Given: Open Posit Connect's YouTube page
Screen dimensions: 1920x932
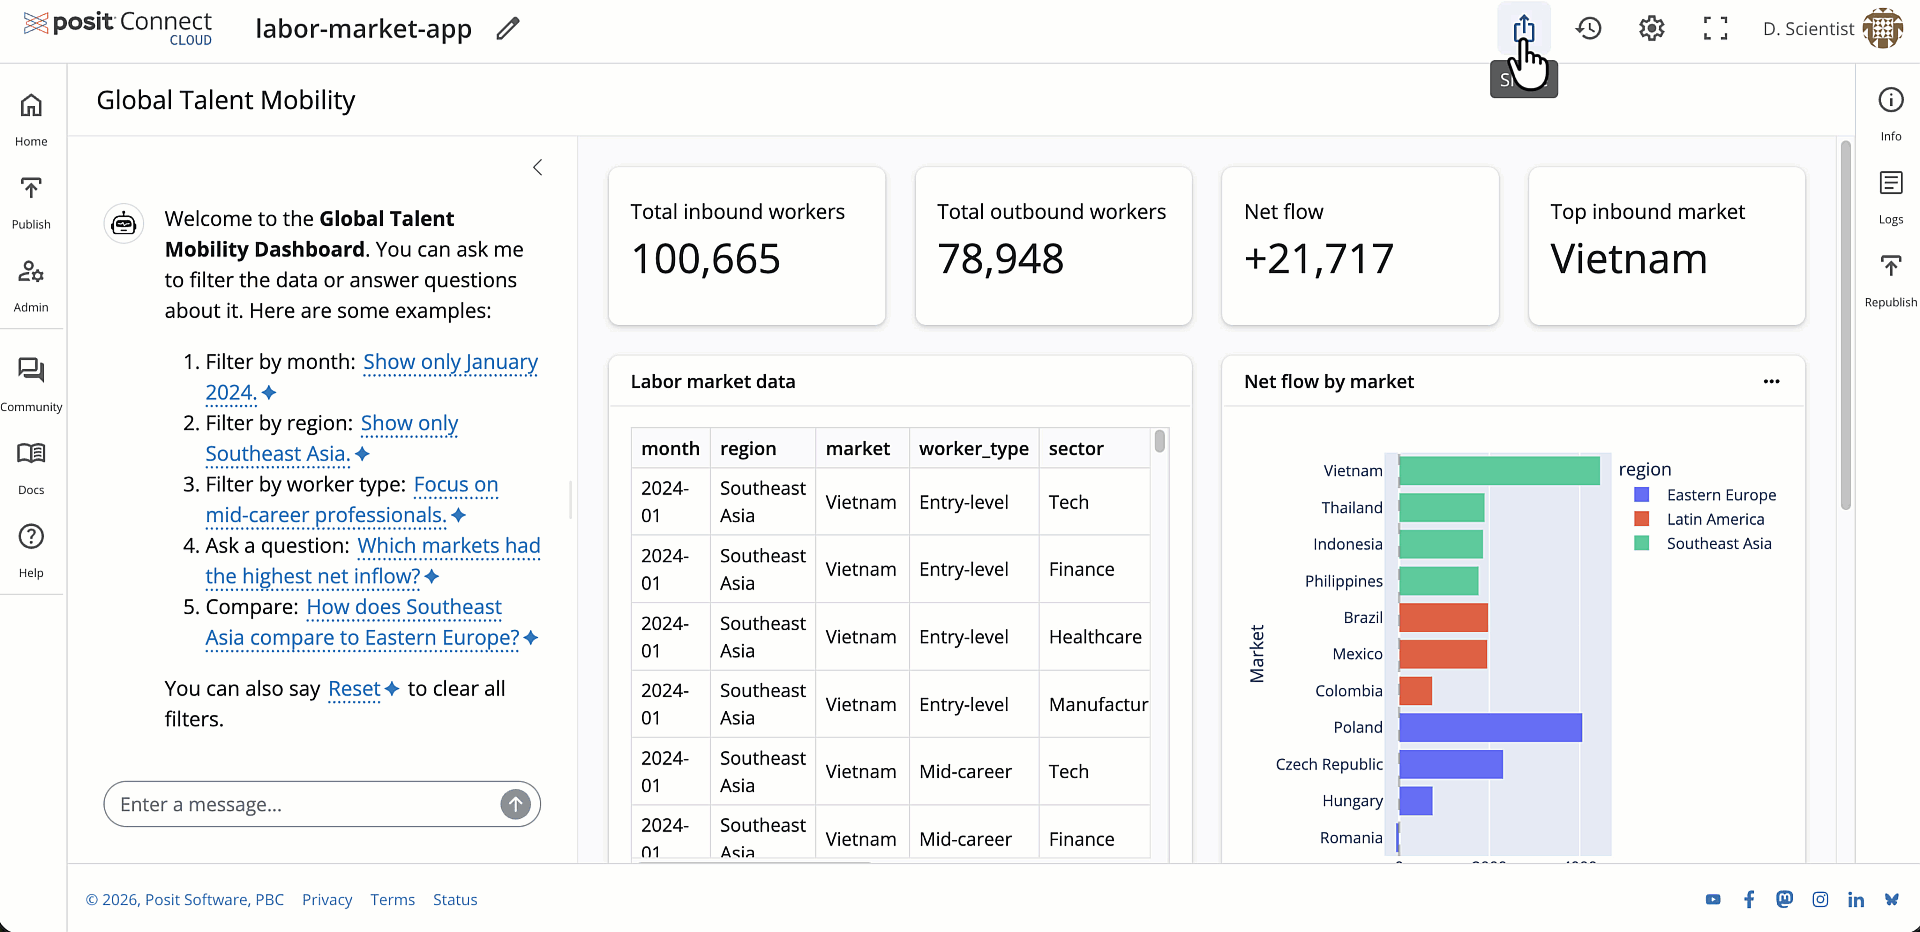Looking at the screenshot, I should (x=1713, y=899).
